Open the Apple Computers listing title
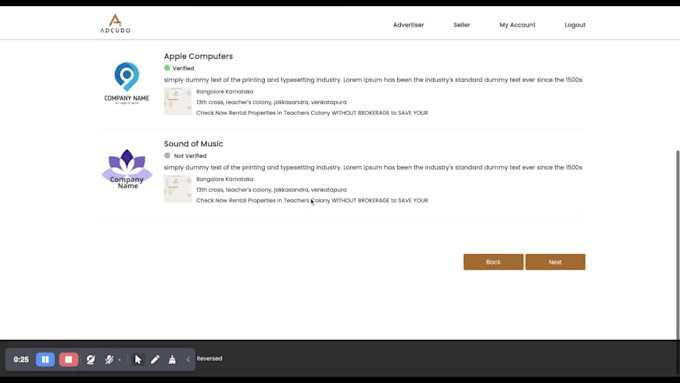Screen dimensions: 680x383 pos(198,56)
